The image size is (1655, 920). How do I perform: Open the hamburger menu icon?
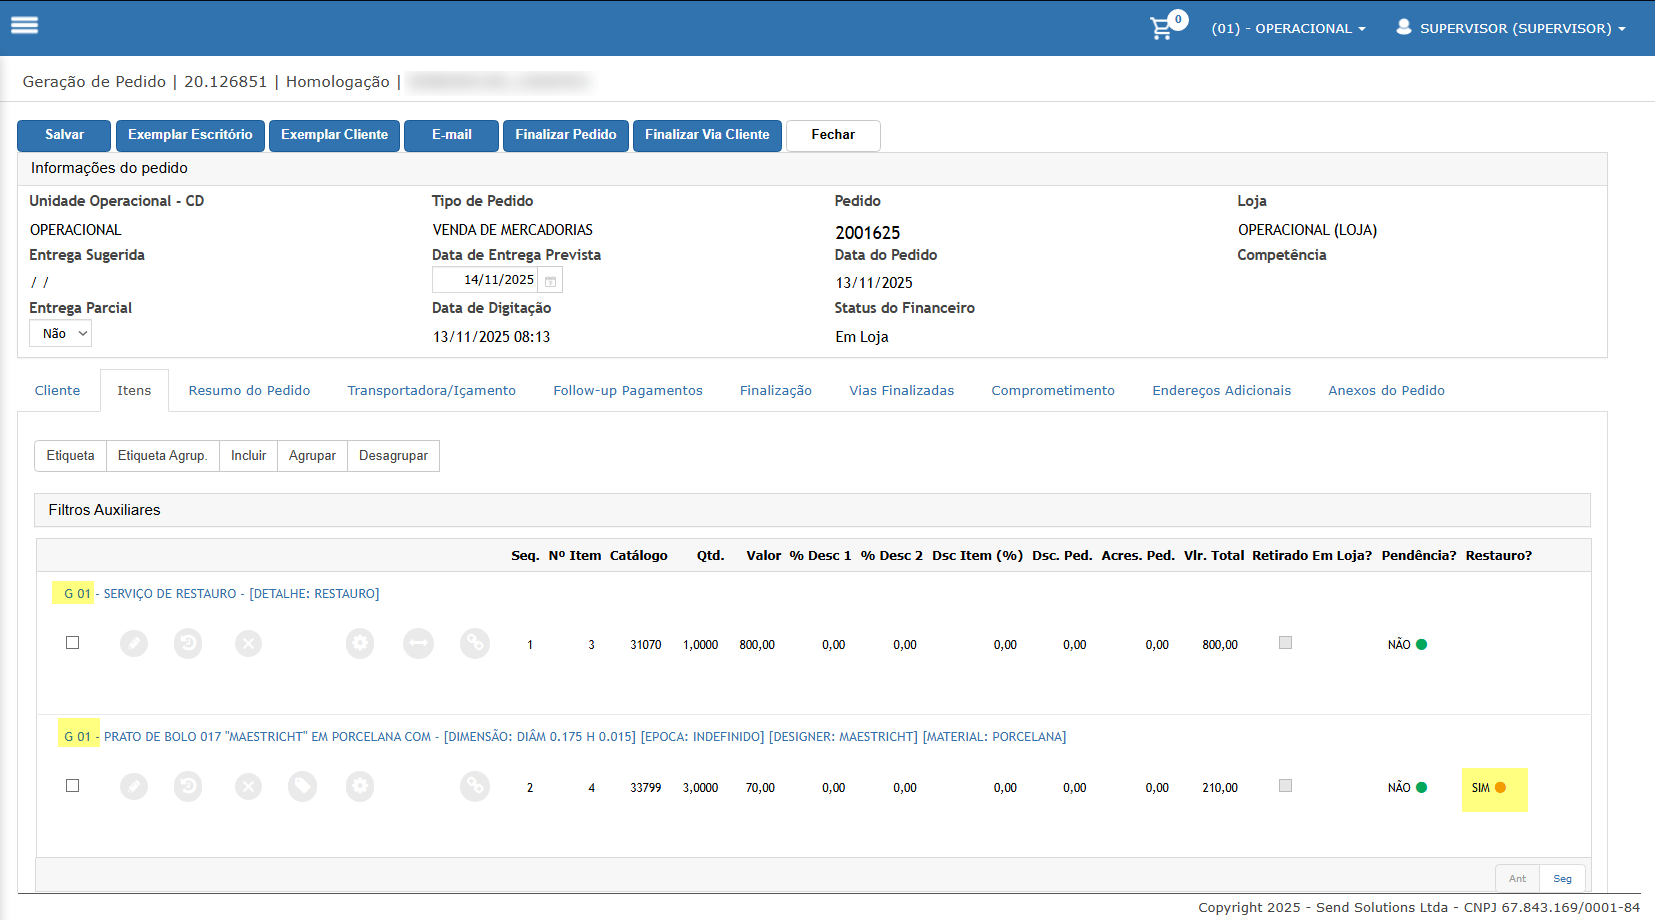24,26
